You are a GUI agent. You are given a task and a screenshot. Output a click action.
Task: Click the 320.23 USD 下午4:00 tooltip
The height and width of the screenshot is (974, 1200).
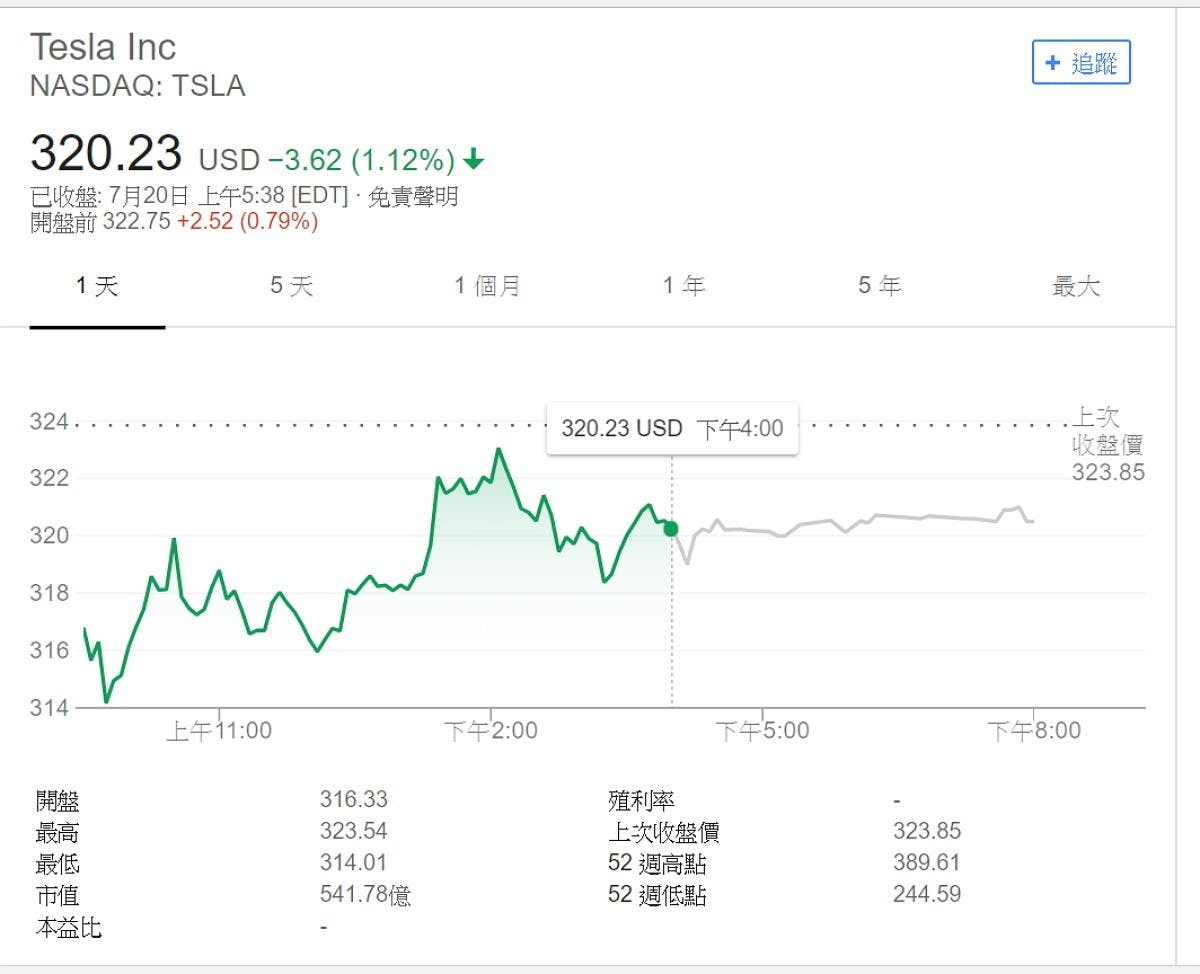(672, 429)
